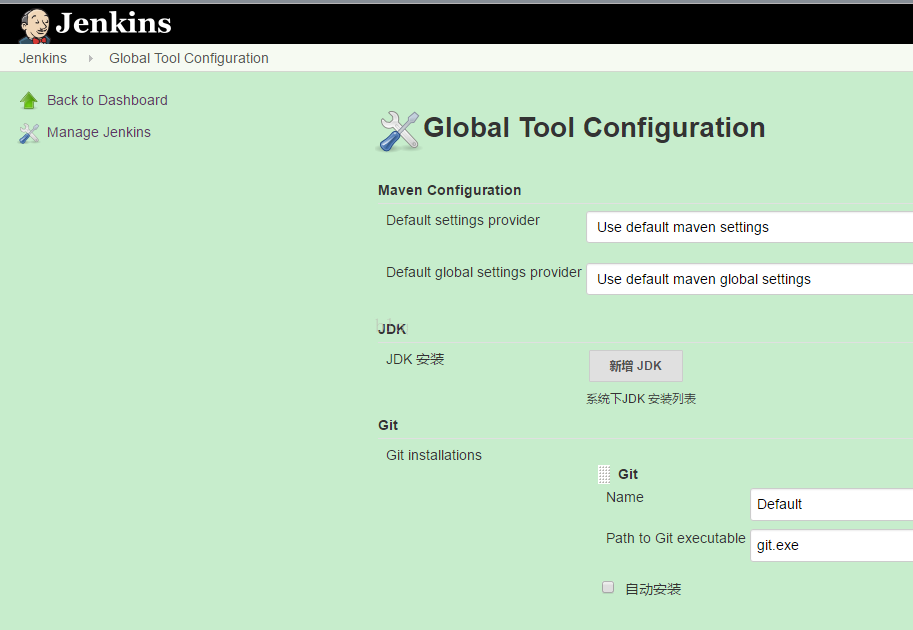913x630 pixels.
Task: Click the Path to Git executable label
Action: 675,538
